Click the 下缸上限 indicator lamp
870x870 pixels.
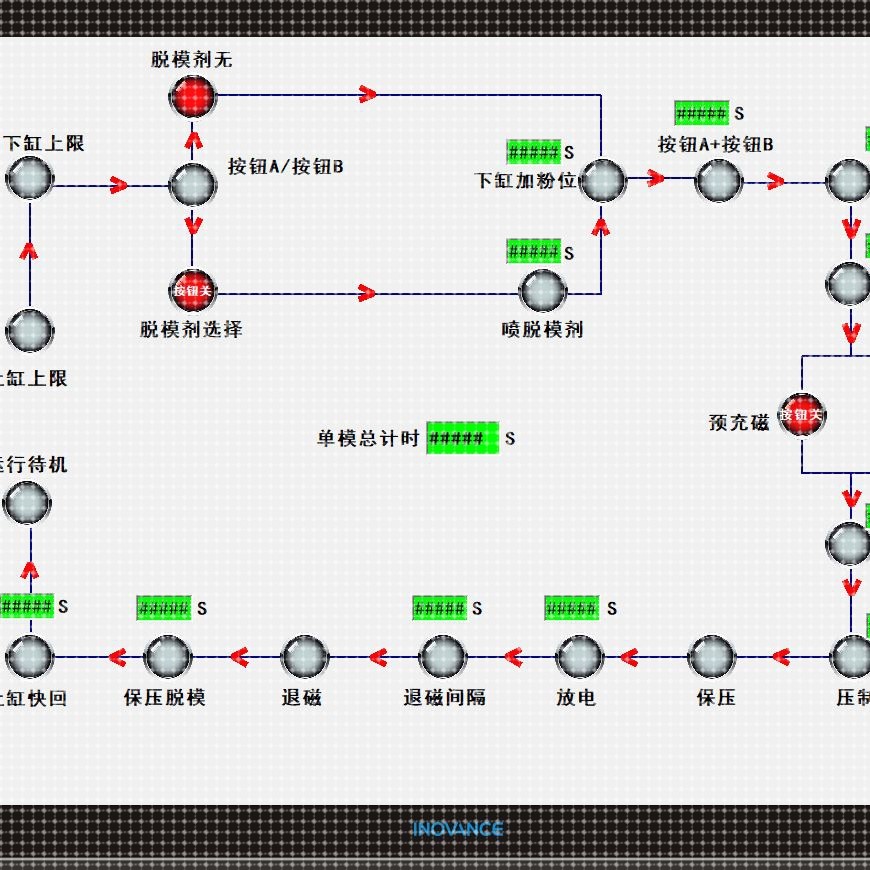click(29, 178)
